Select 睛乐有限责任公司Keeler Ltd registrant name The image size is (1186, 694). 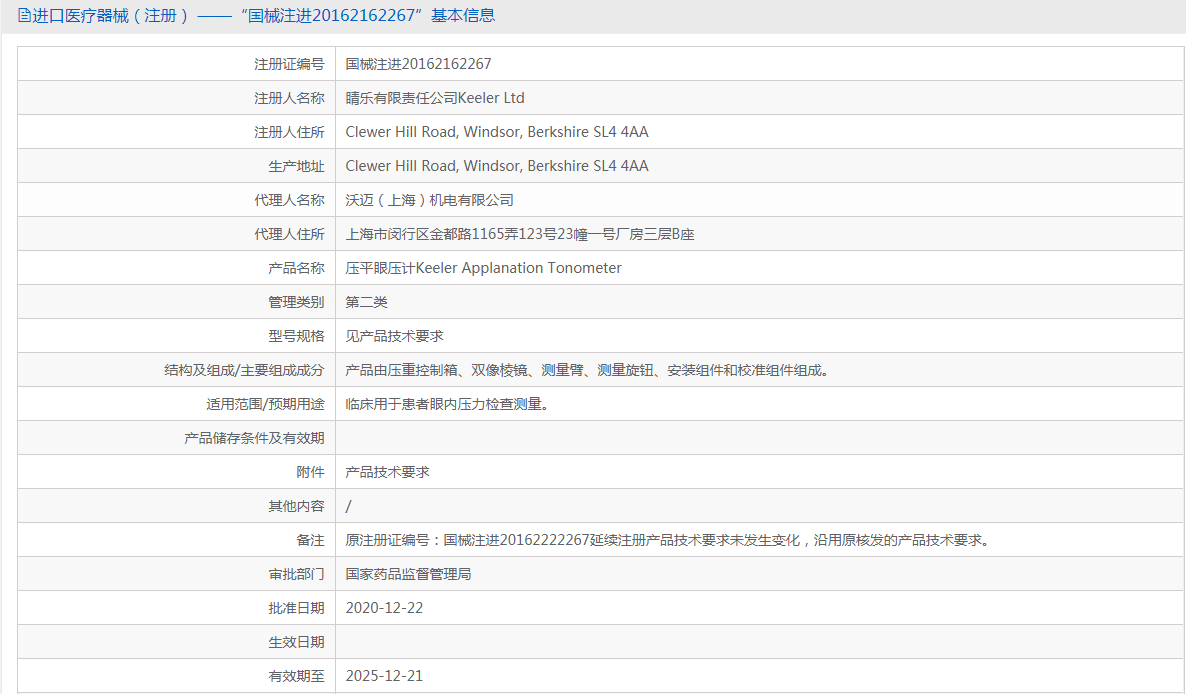pos(435,98)
